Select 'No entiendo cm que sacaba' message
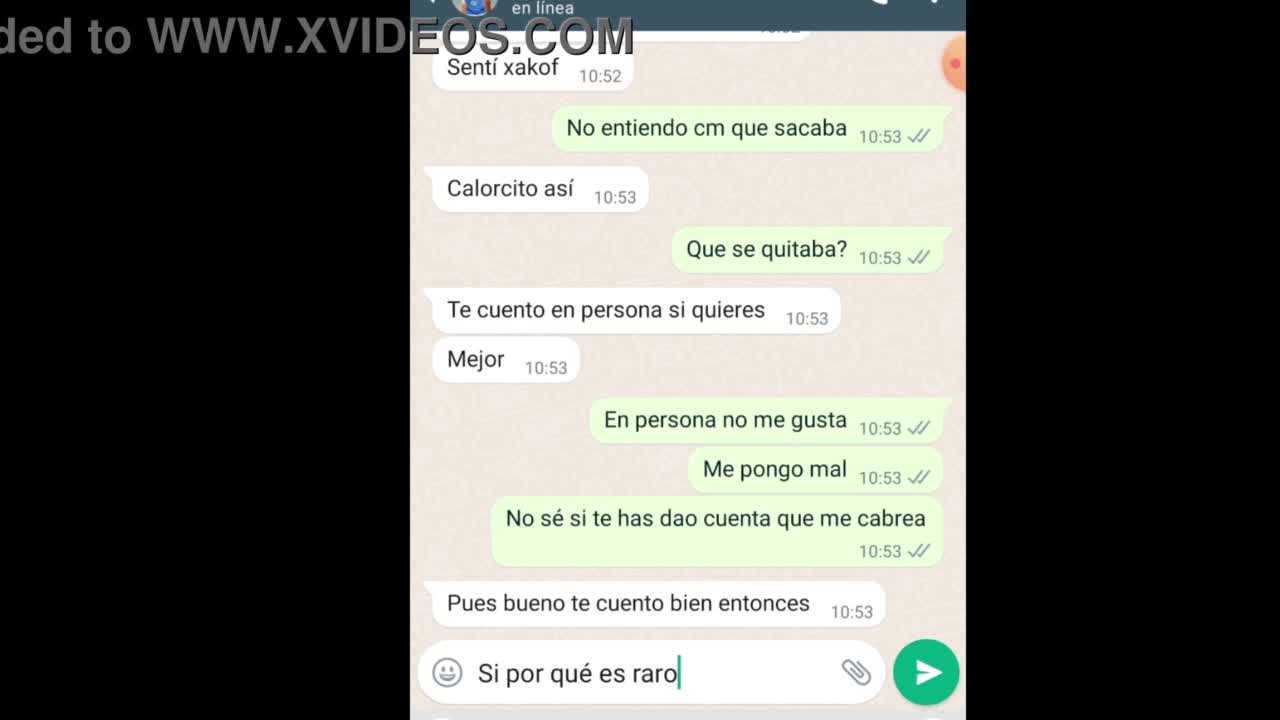This screenshot has height=720, width=1280. [748, 129]
